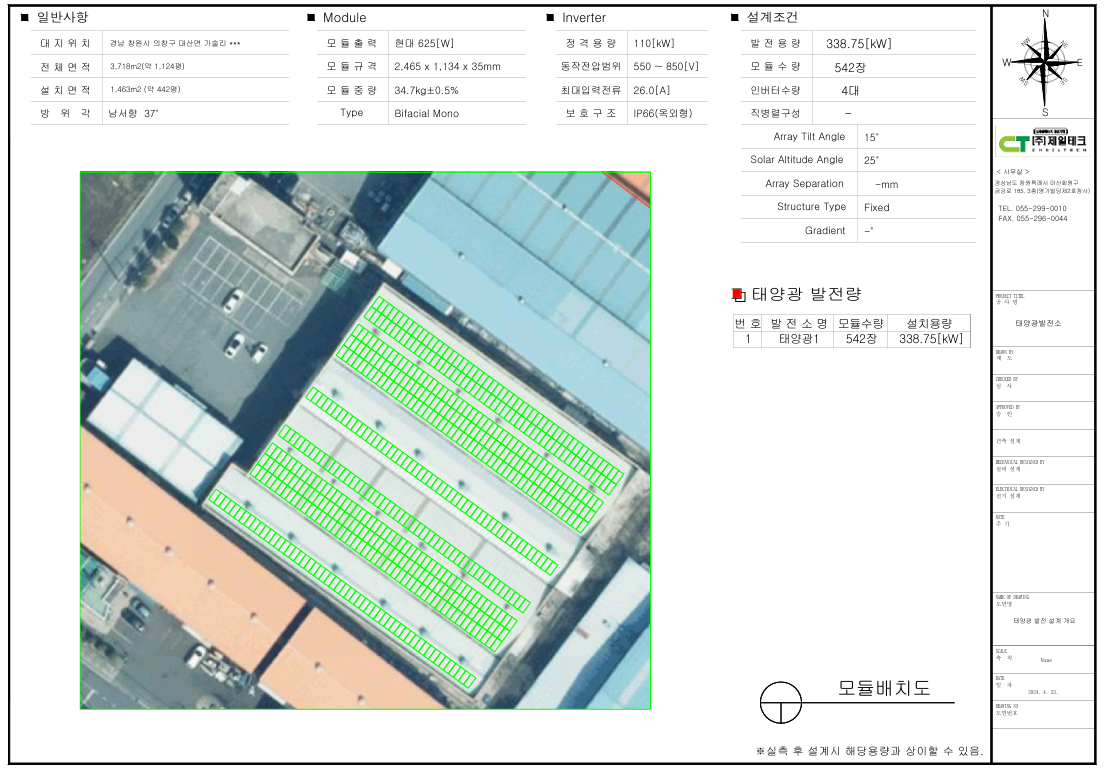This screenshot has width=1105, height=770.
Task: Click the Structure Type Fixed value
Action: click(876, 207)
